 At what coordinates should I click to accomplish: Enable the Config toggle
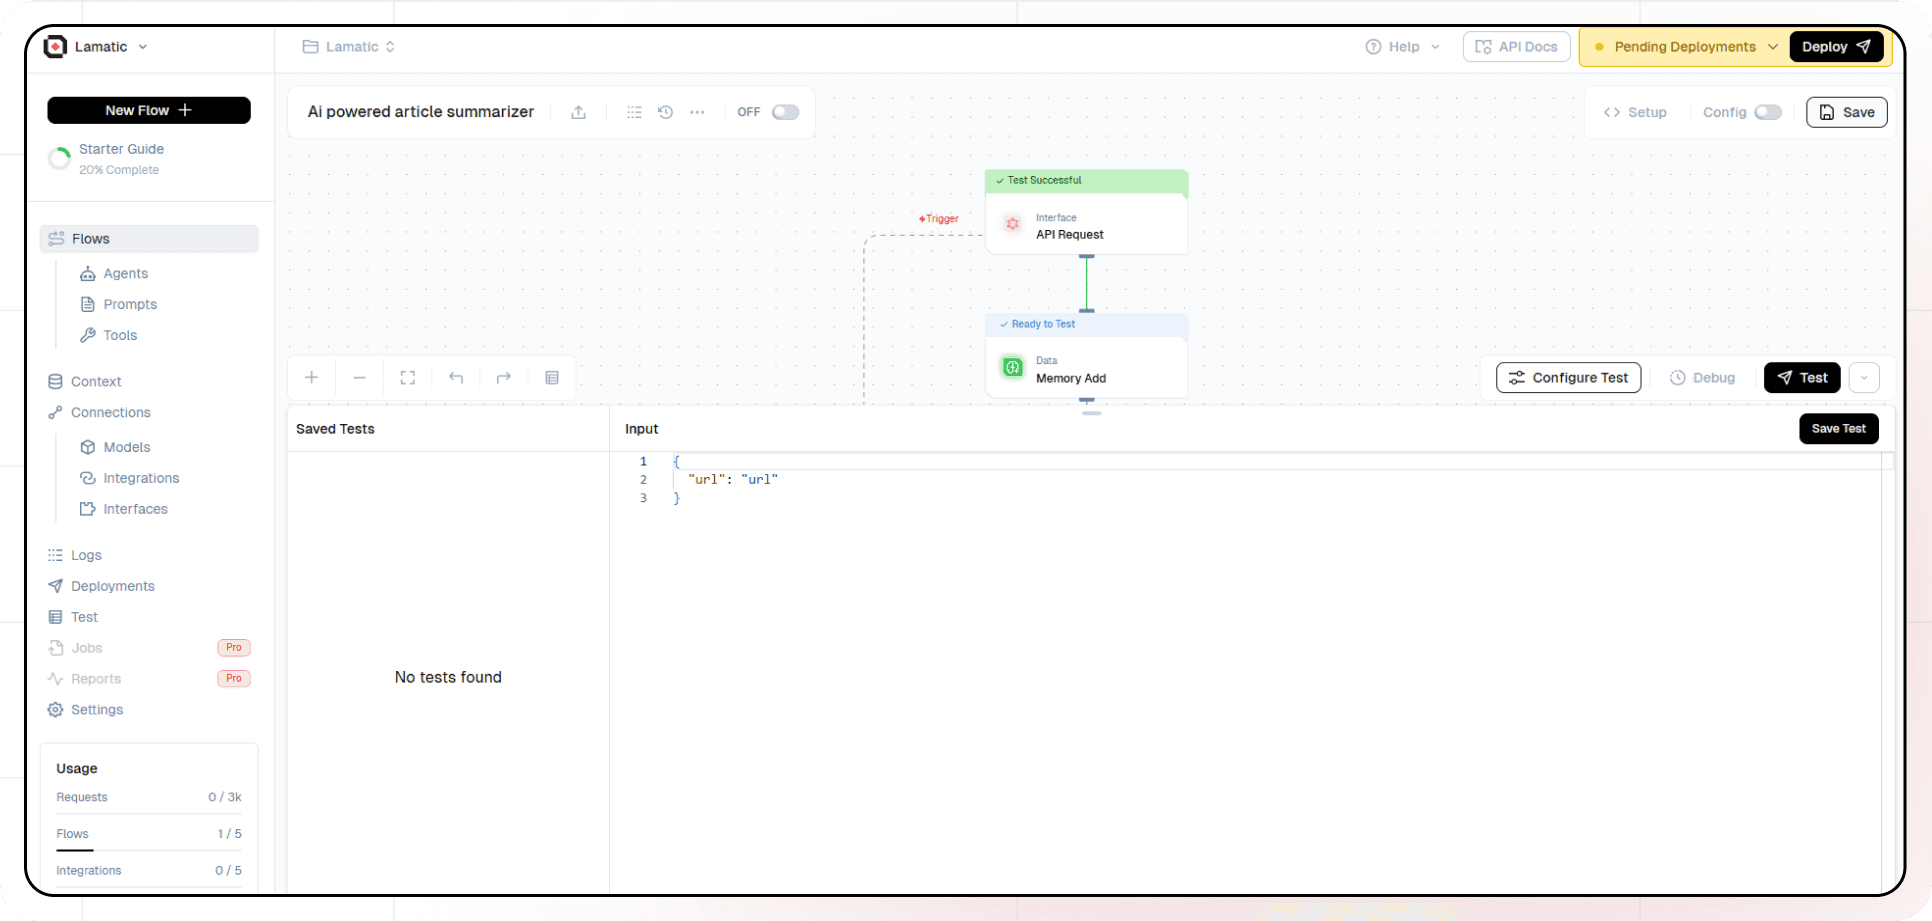point(1768,112)
